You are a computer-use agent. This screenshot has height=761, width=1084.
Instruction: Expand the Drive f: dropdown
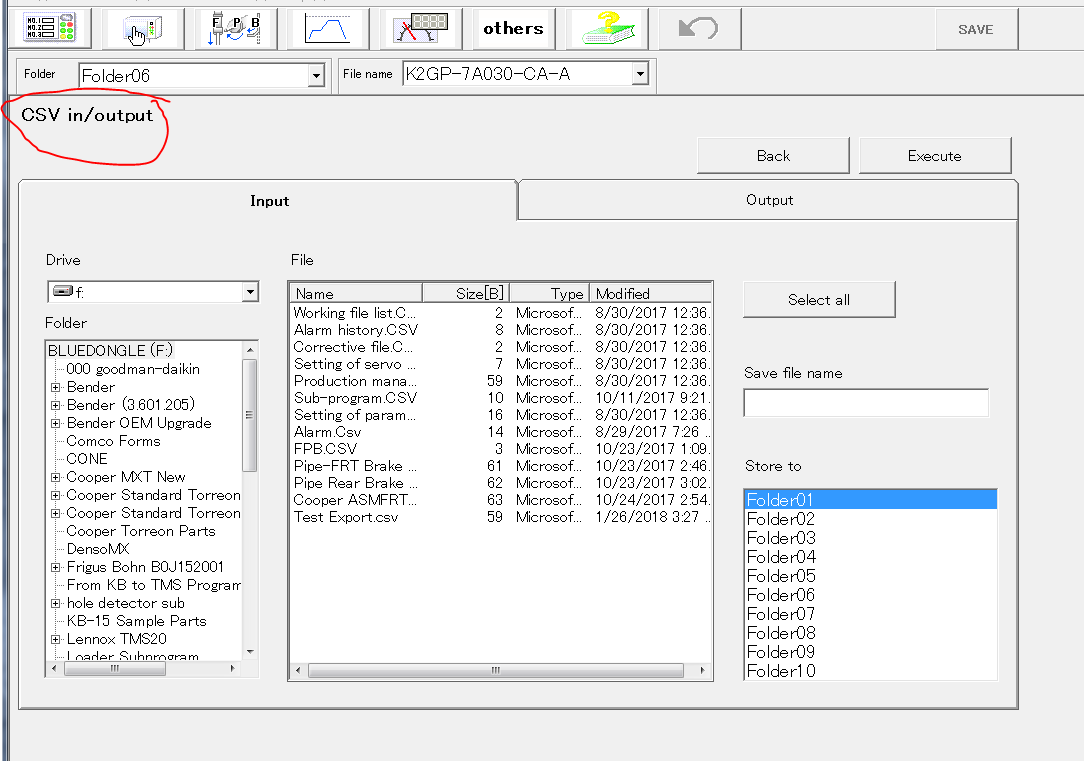pos(249,292)
